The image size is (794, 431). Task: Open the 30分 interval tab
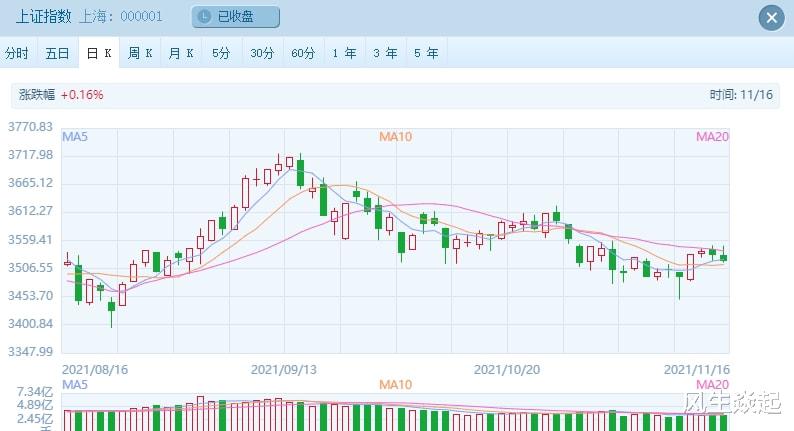click(x=262, y=53)
